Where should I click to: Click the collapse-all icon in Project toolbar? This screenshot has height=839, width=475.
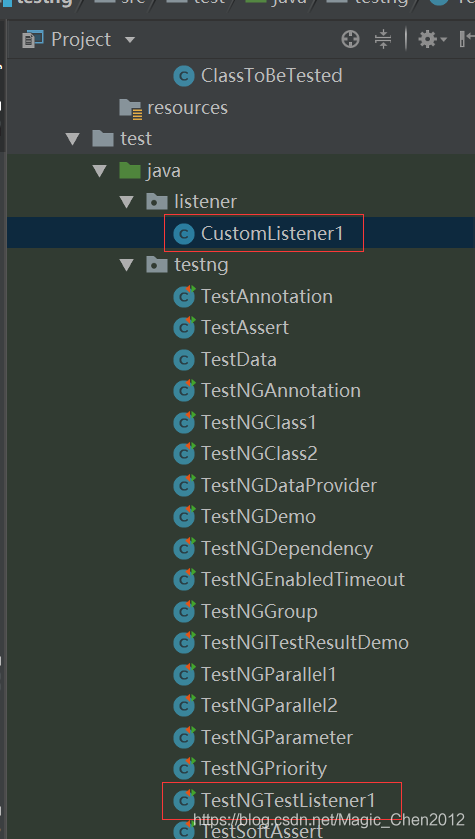click(x=383, y=39)
